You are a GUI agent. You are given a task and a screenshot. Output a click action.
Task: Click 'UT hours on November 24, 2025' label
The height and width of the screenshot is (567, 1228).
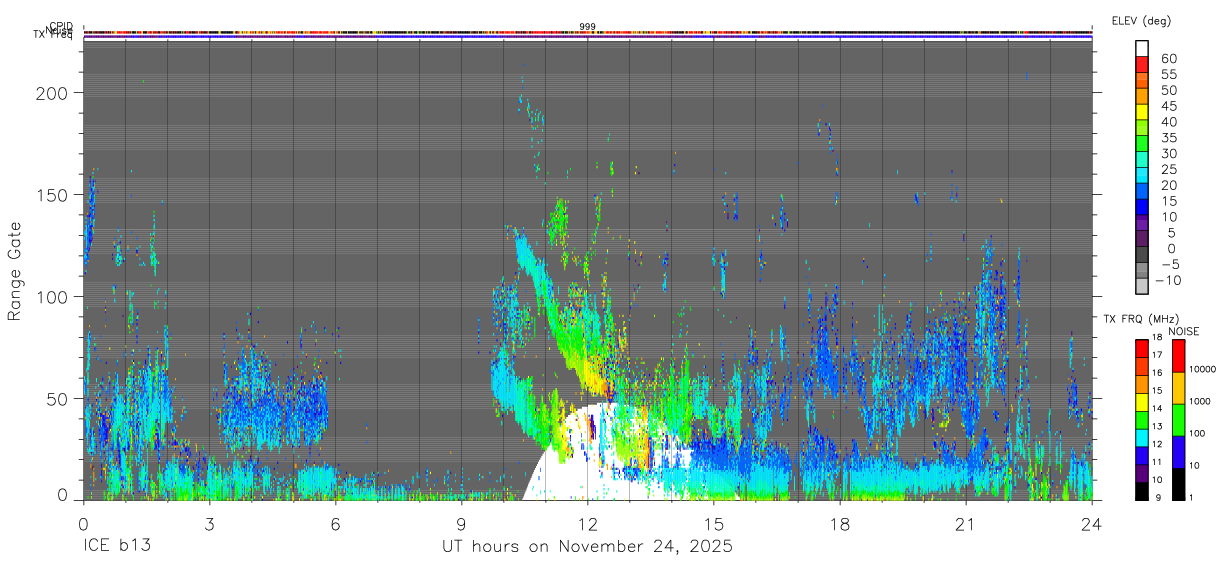[x=587, y=547]
